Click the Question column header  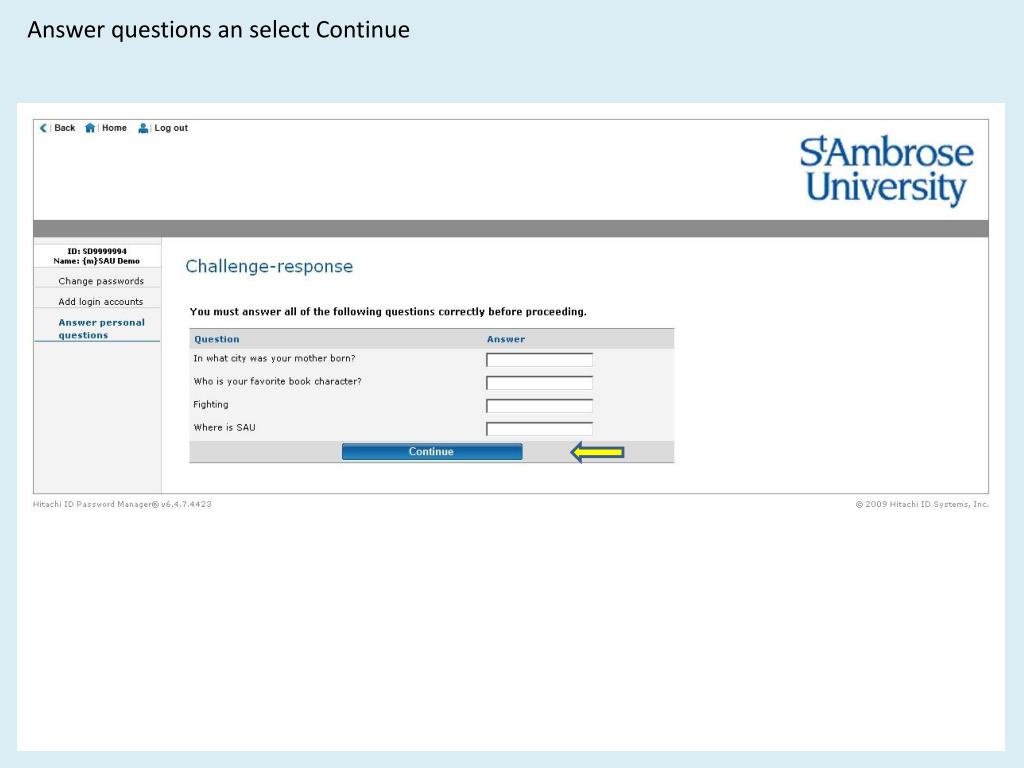click(x=217, y=339)
